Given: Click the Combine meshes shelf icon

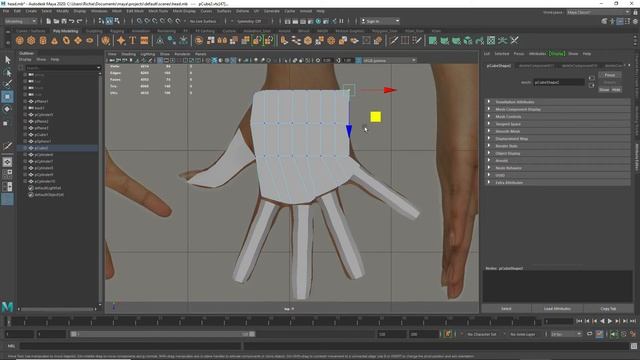Looking at the screenshot, I should [x=199, y=40].
